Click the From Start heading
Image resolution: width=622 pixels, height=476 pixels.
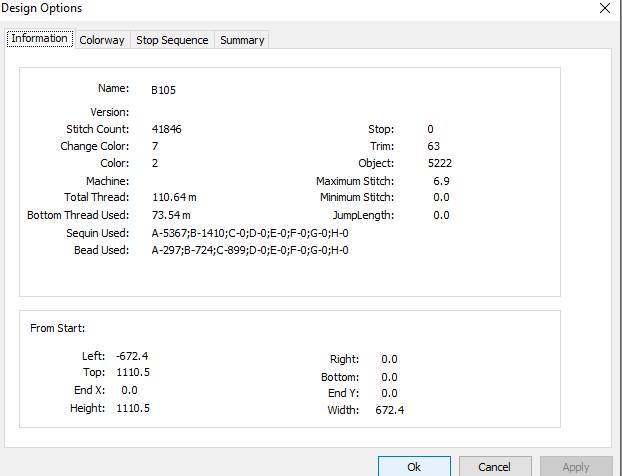pos(58,328)
